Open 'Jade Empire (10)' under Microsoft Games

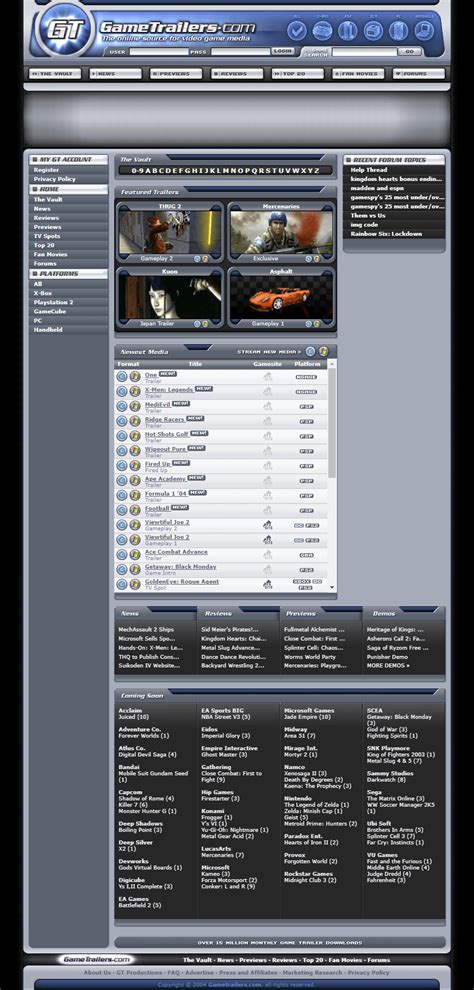(x=307, y=717)
